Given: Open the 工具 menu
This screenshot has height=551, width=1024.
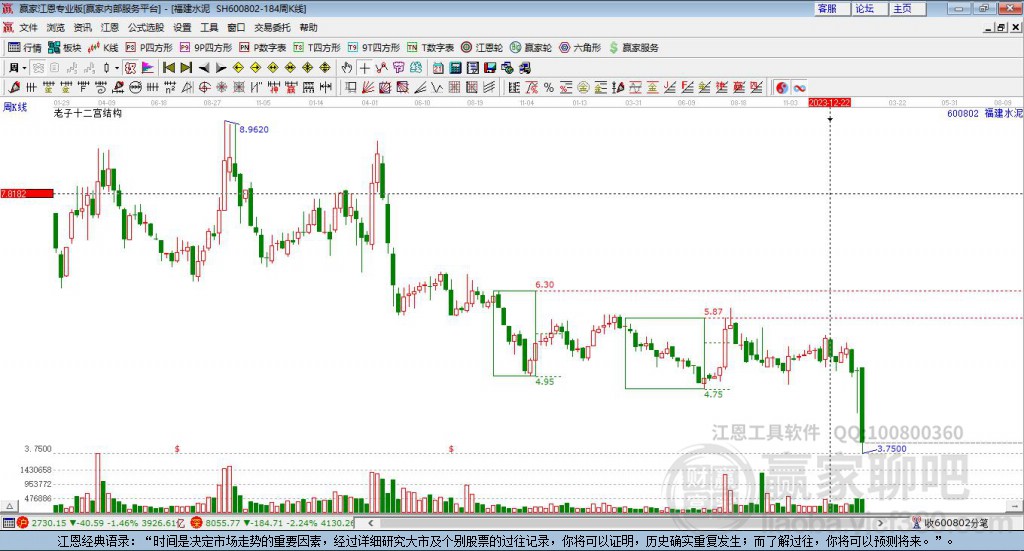Looking at the screenshot, I should [x=209, y=27].
